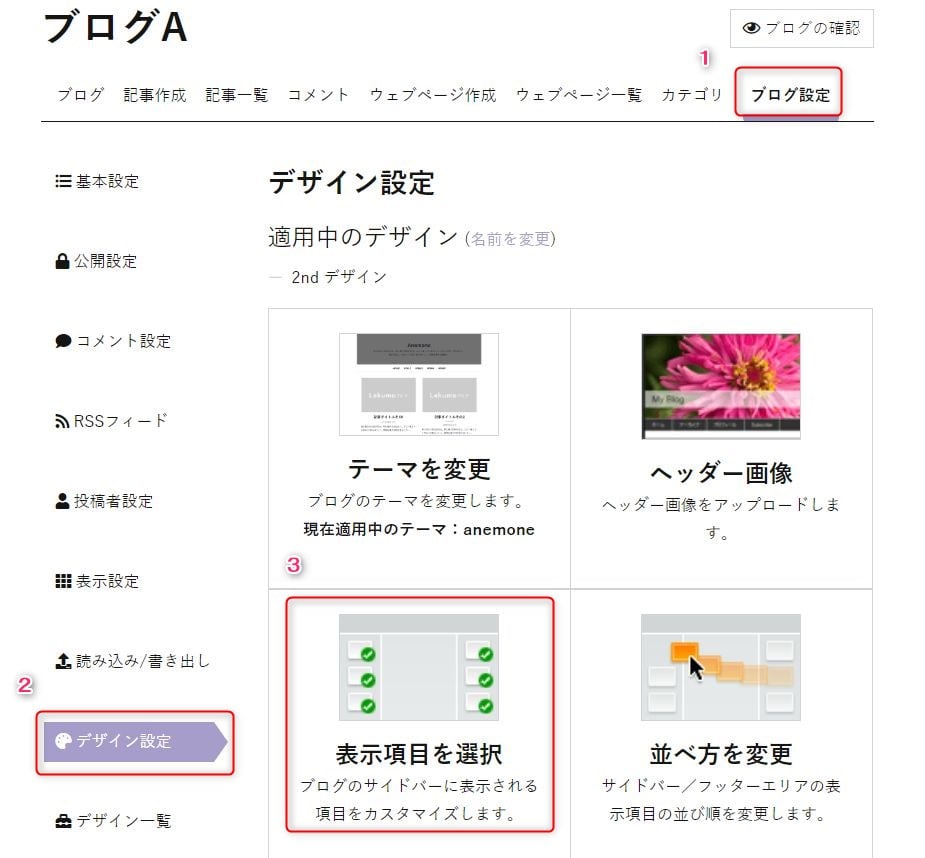Click the テーマを変更 heading

tap(419, 470)
